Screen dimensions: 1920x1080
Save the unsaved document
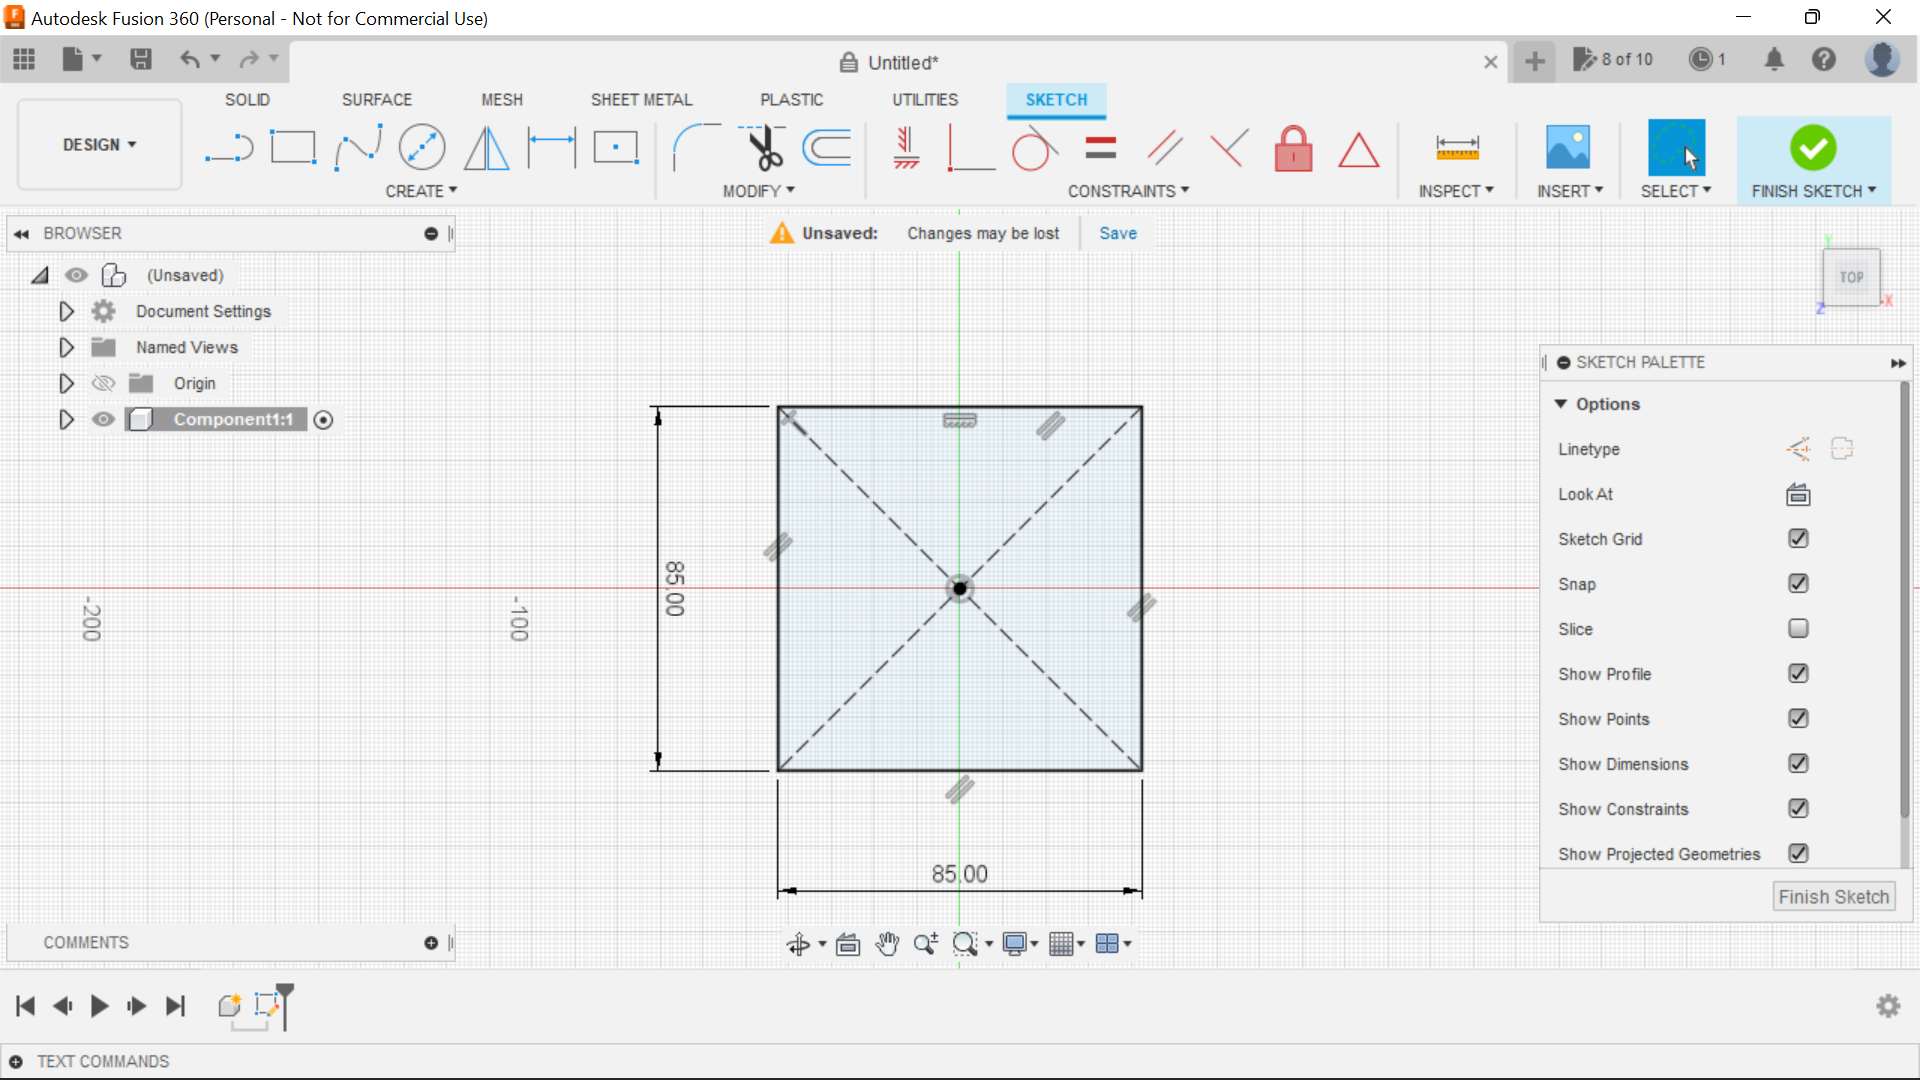(x=1117, y=232)
